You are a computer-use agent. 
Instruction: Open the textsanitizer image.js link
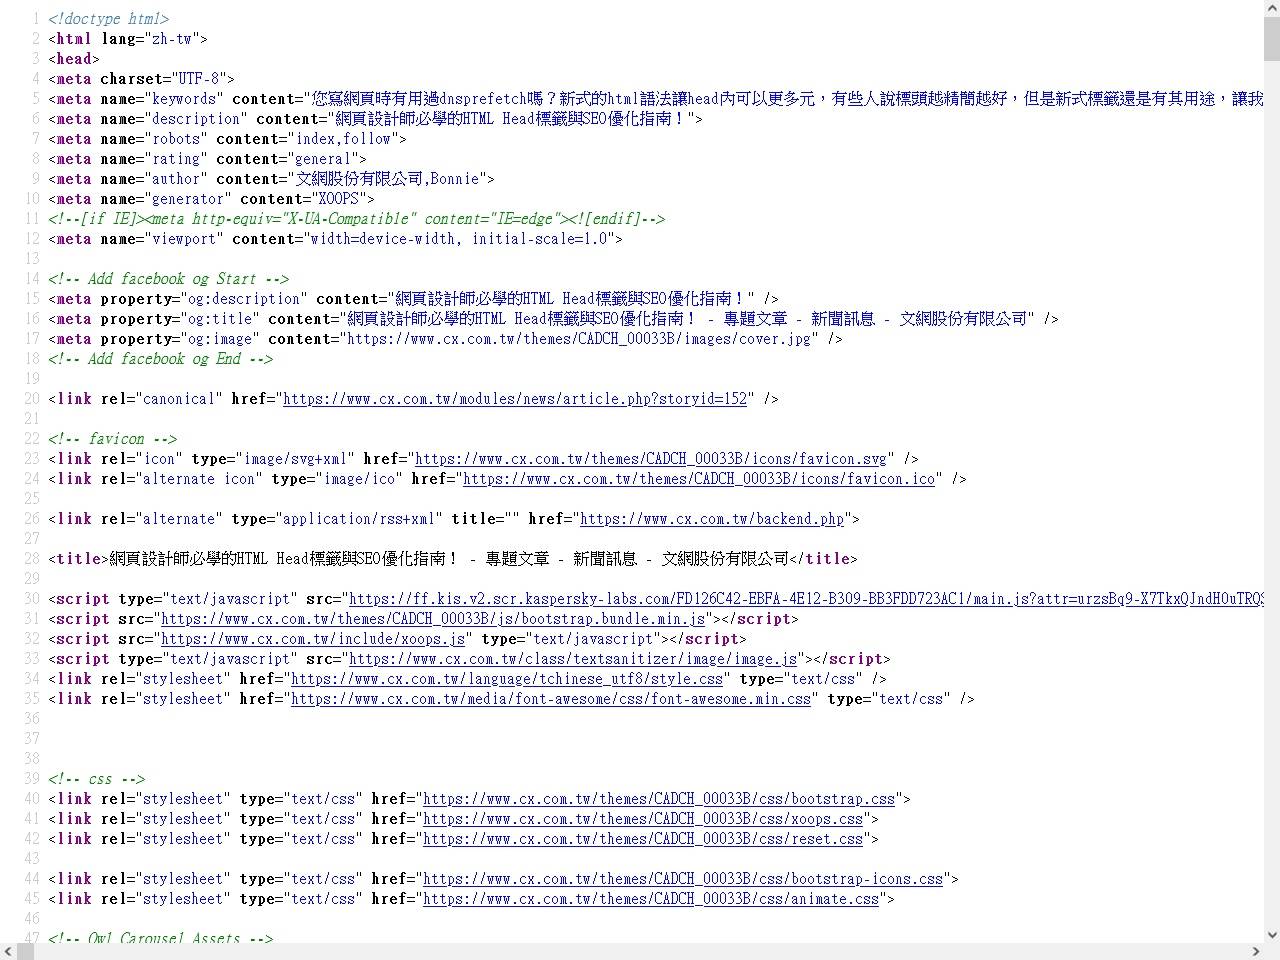point(573,659)
